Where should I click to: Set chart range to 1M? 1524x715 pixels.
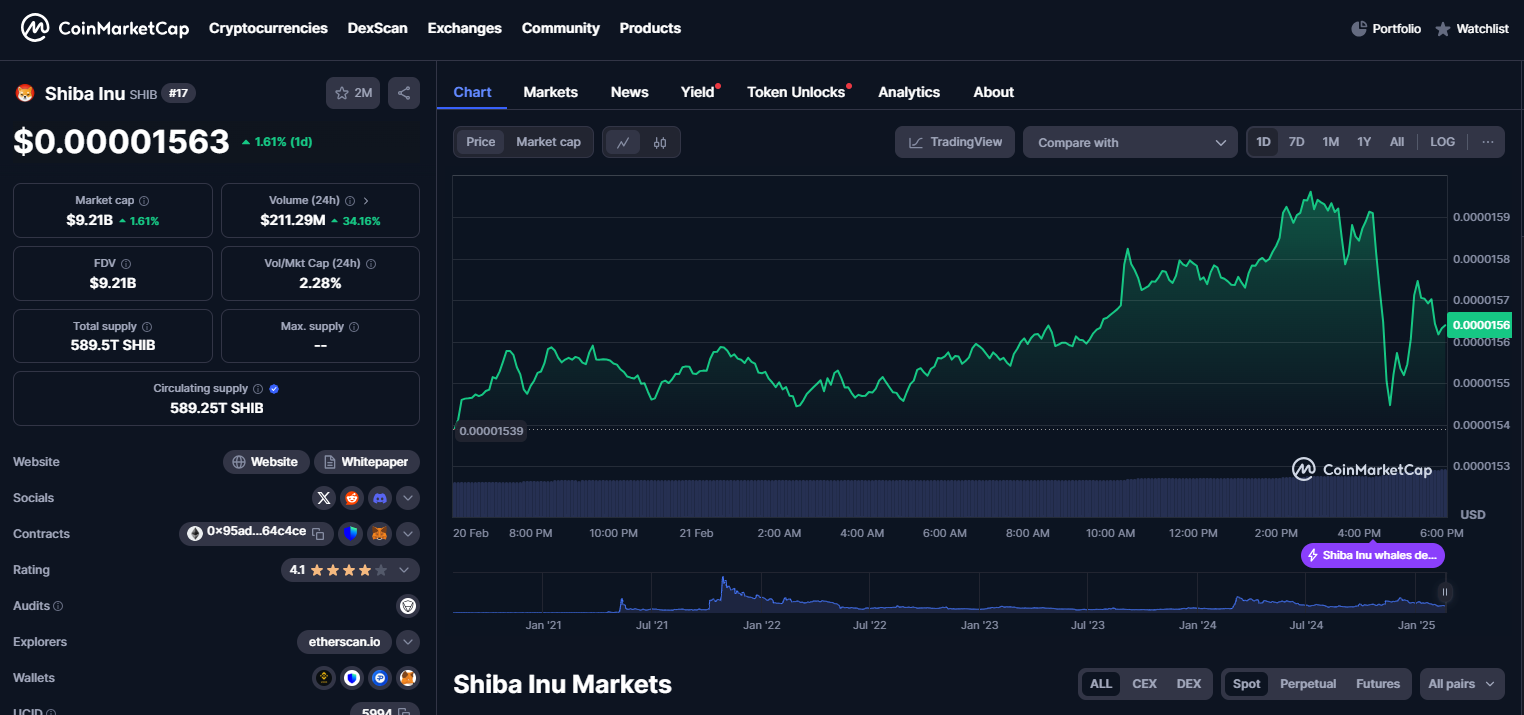[x=1331, y=142]
